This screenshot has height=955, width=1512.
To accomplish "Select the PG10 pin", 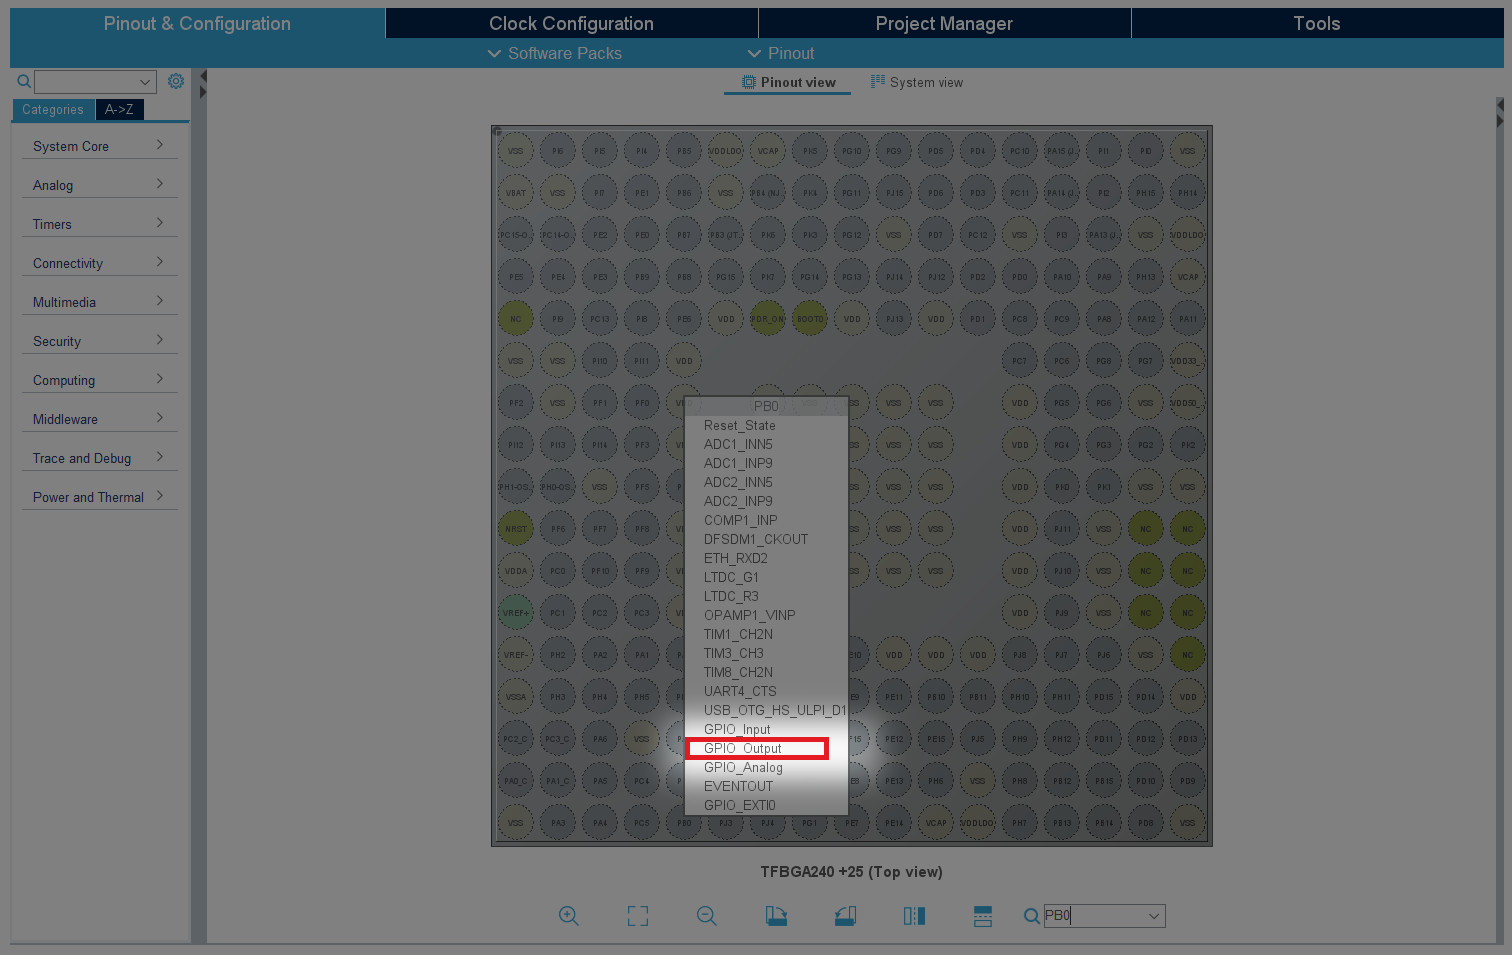I will point(851,151).
